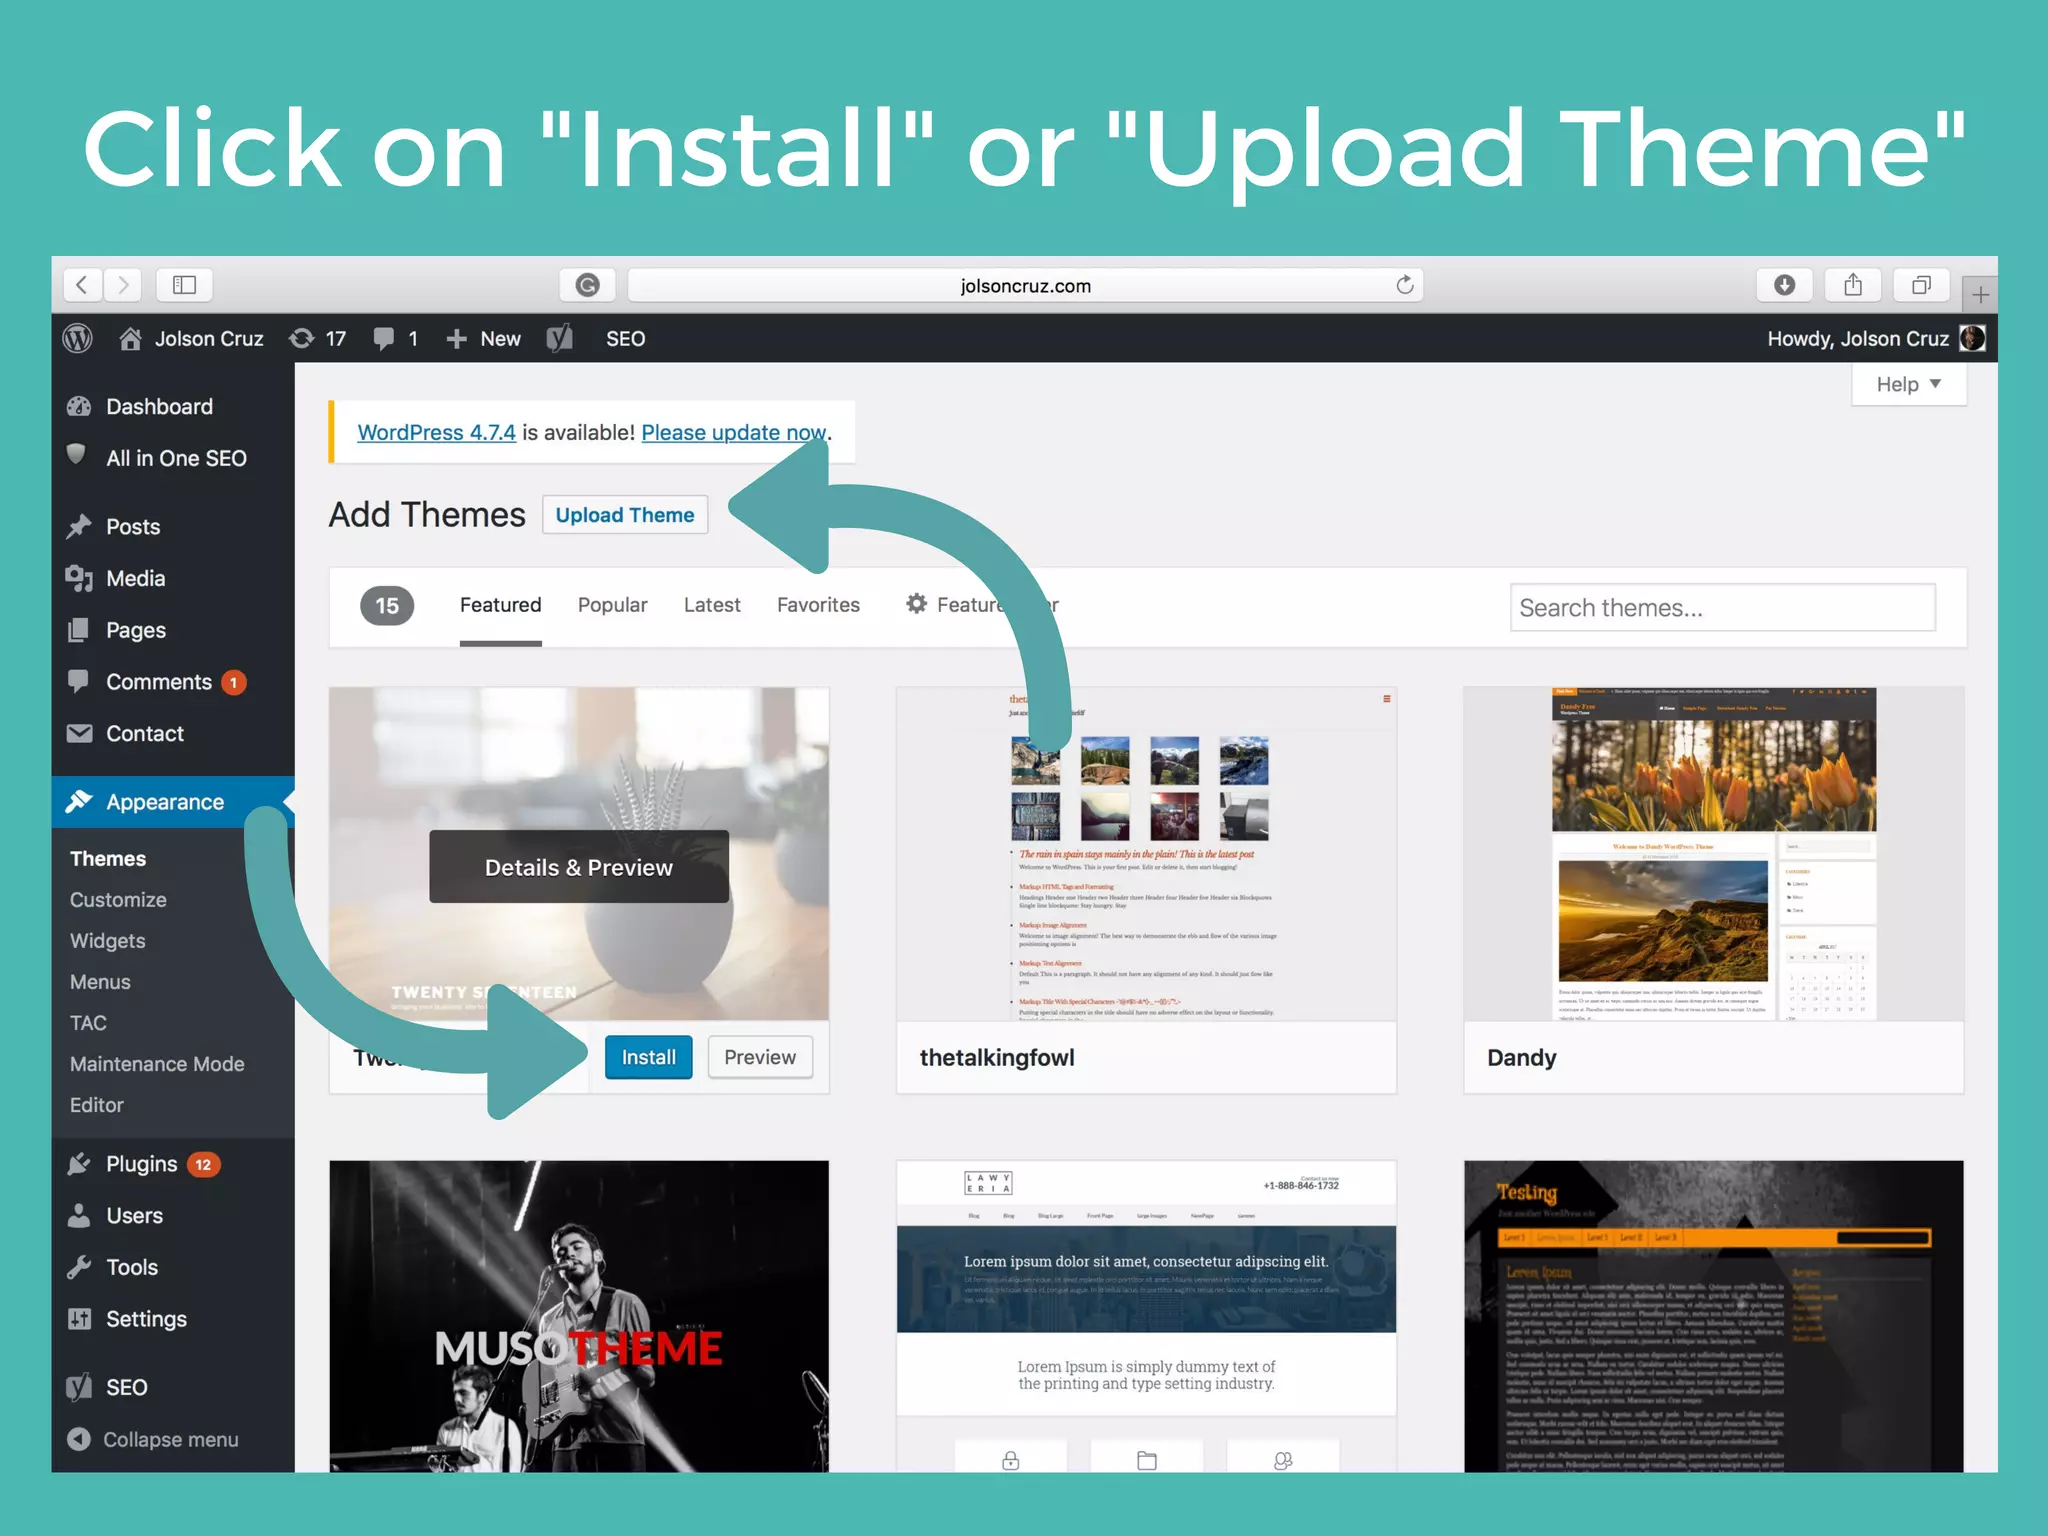Screen dimensions: 2048x1536
Task: Open a new tab with plus button
Action: point(1980,294)
